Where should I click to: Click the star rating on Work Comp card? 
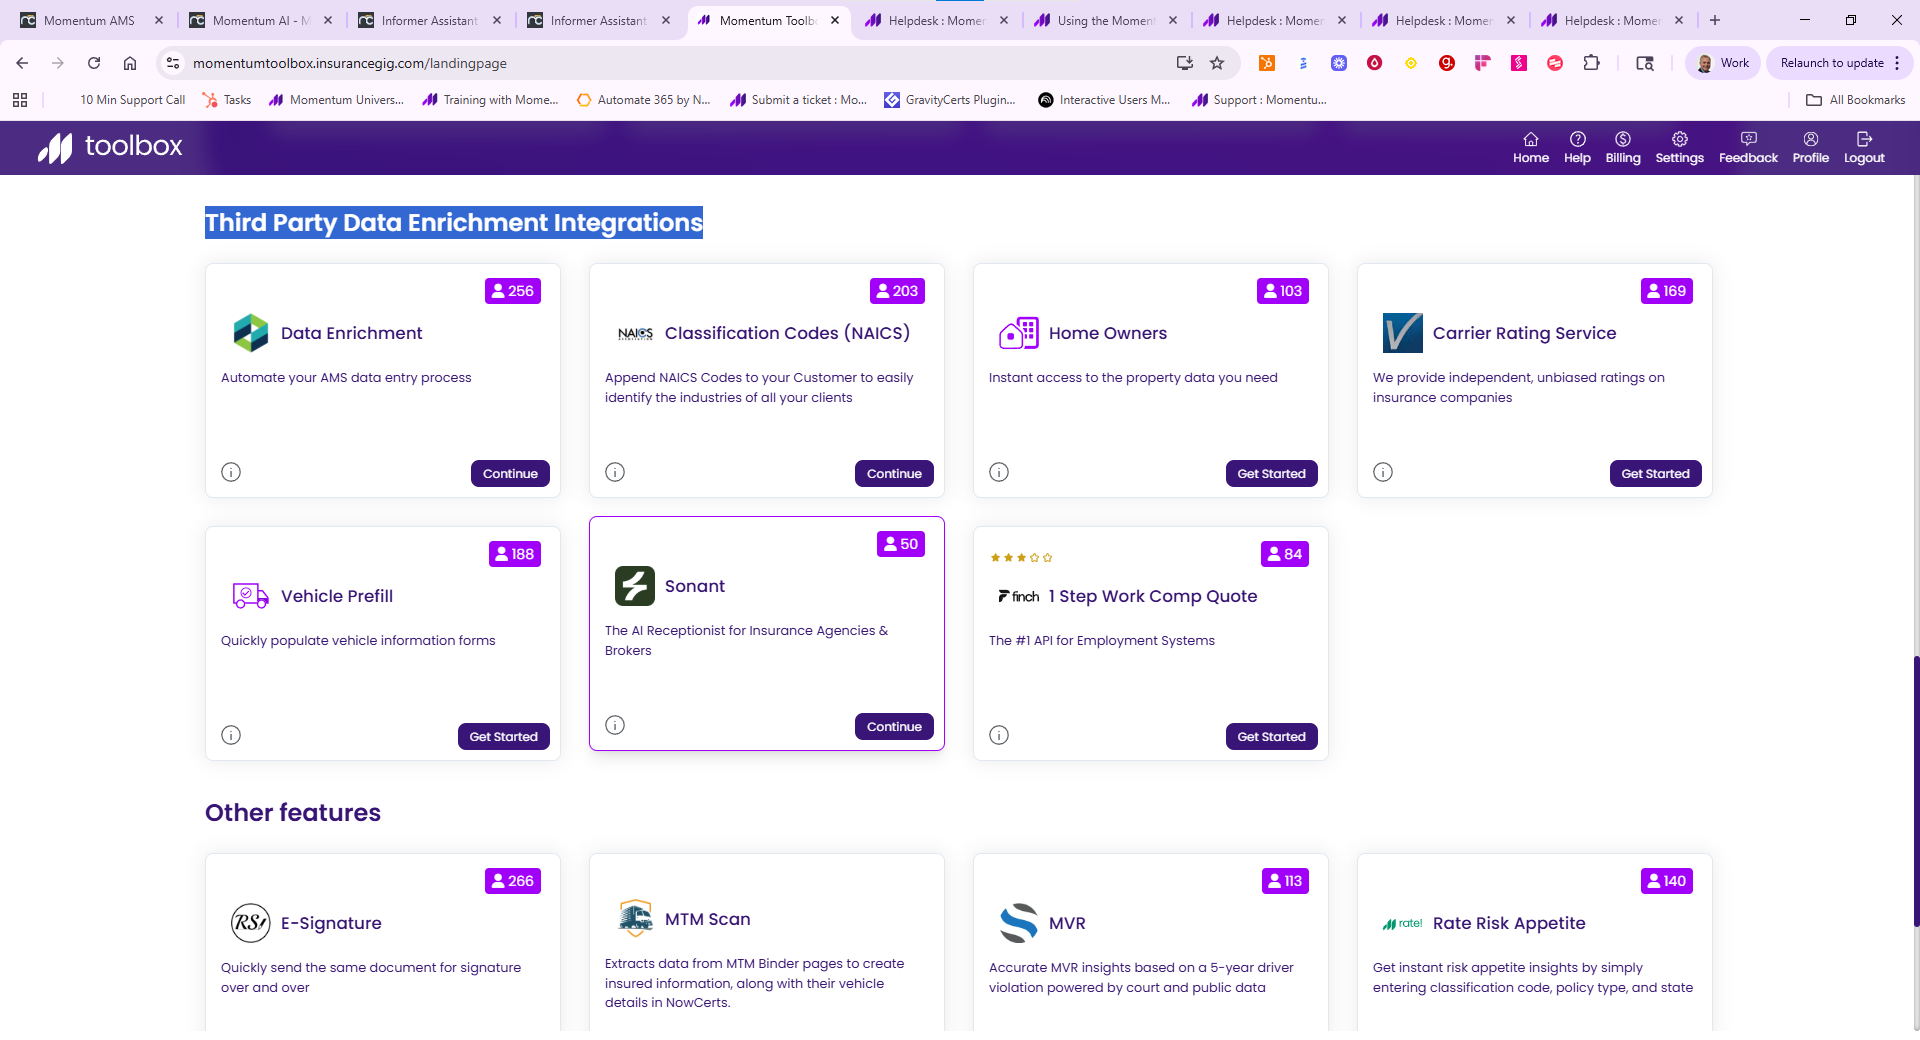[x=1021, y=558]
